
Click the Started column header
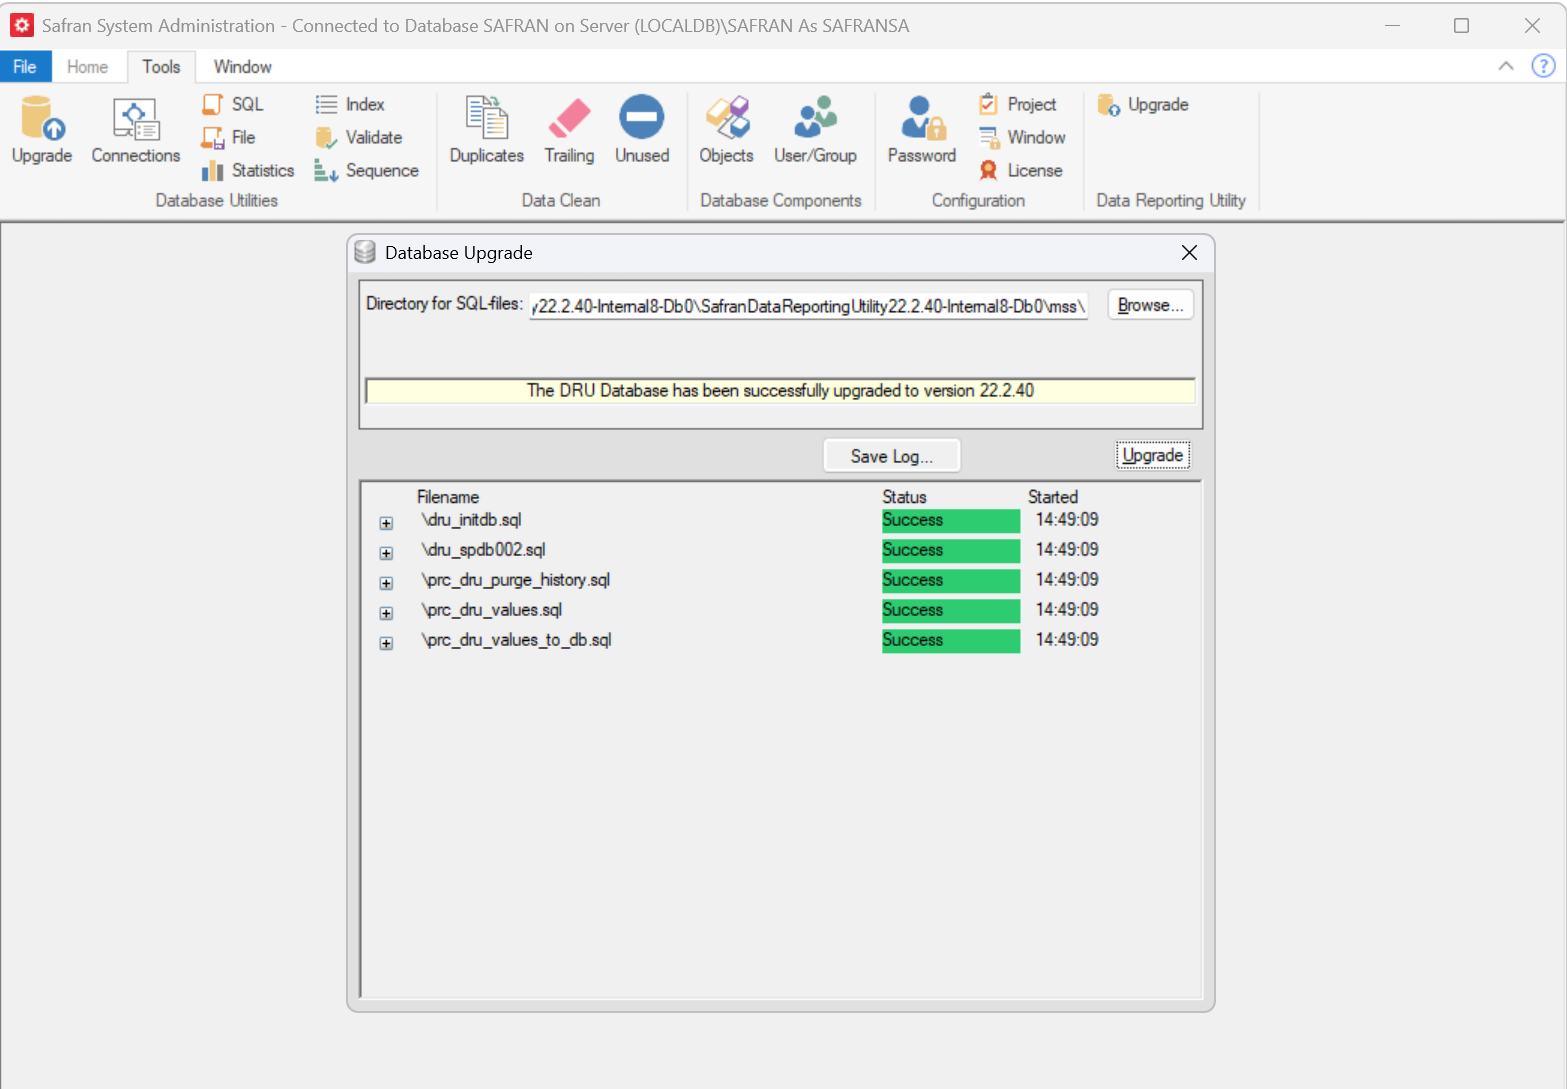point(1053,497)
